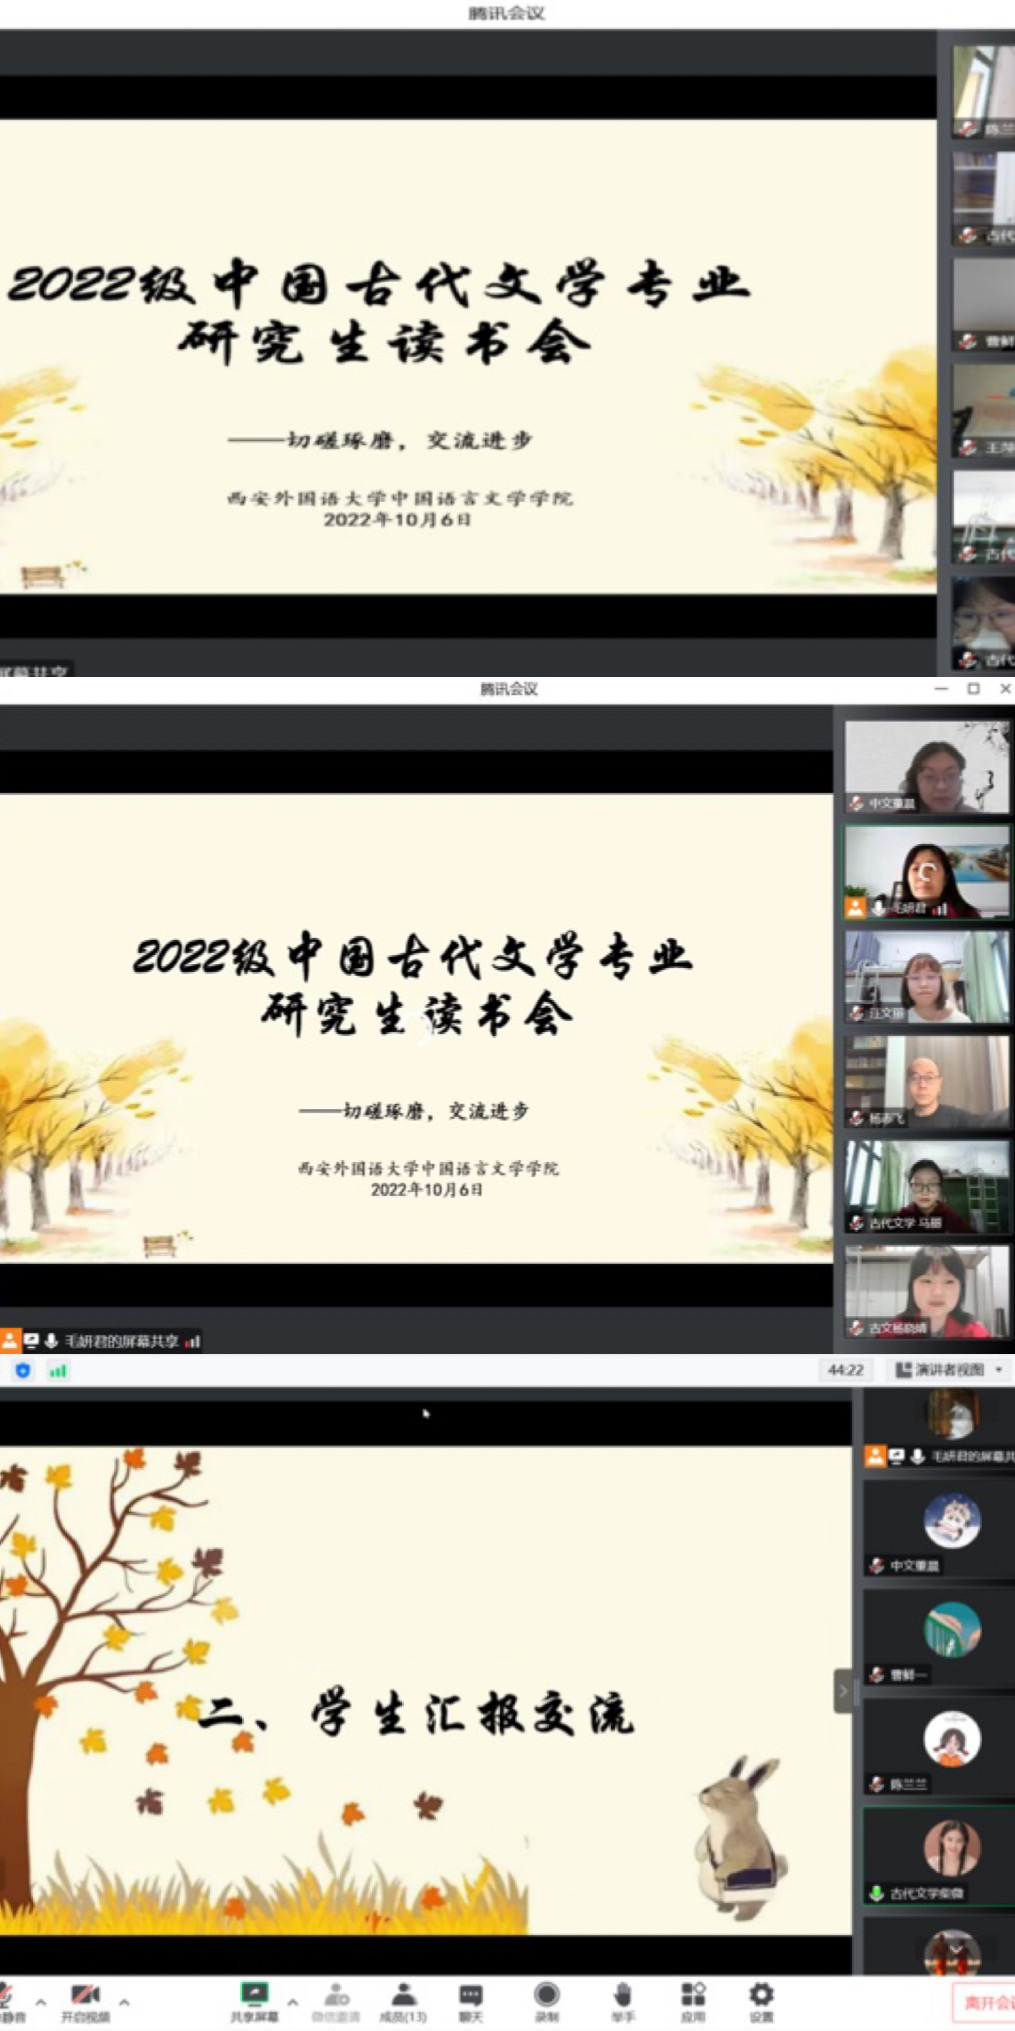Click the 44:22 meeting timer

[x=845, y=1370]
